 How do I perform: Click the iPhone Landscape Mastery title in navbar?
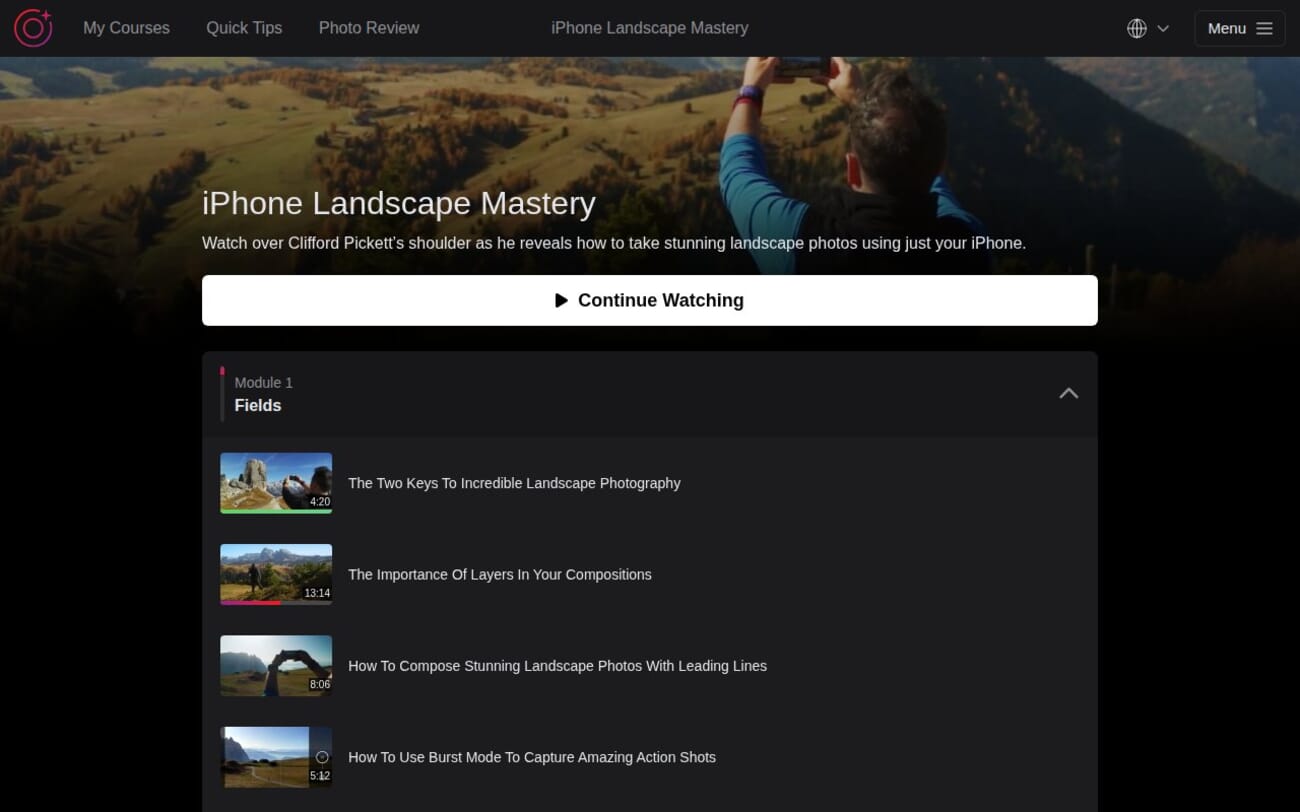649,28
